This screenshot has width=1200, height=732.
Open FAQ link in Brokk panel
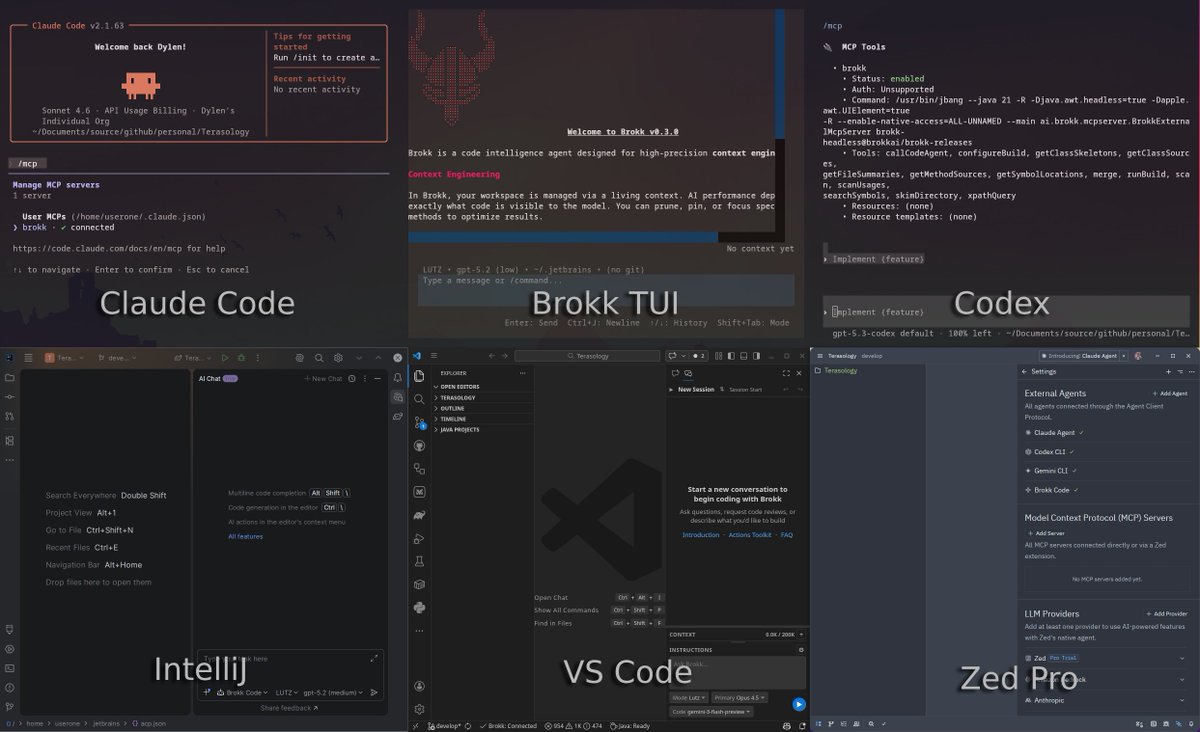tap(787, 535)
